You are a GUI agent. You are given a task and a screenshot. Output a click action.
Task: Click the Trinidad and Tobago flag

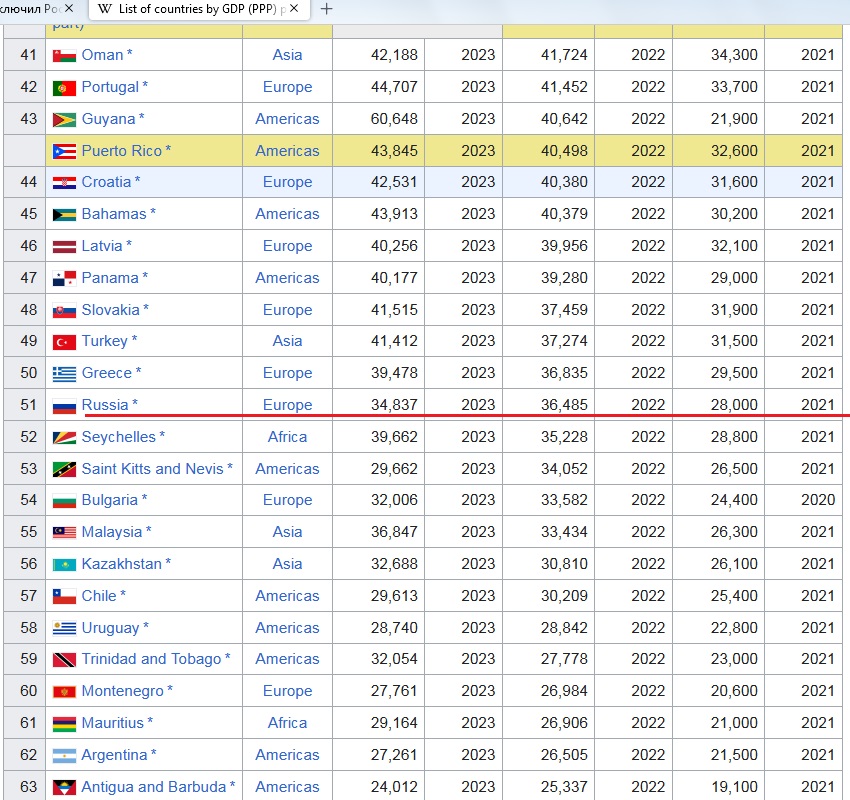pyautogui.click(x=64, y=660)
